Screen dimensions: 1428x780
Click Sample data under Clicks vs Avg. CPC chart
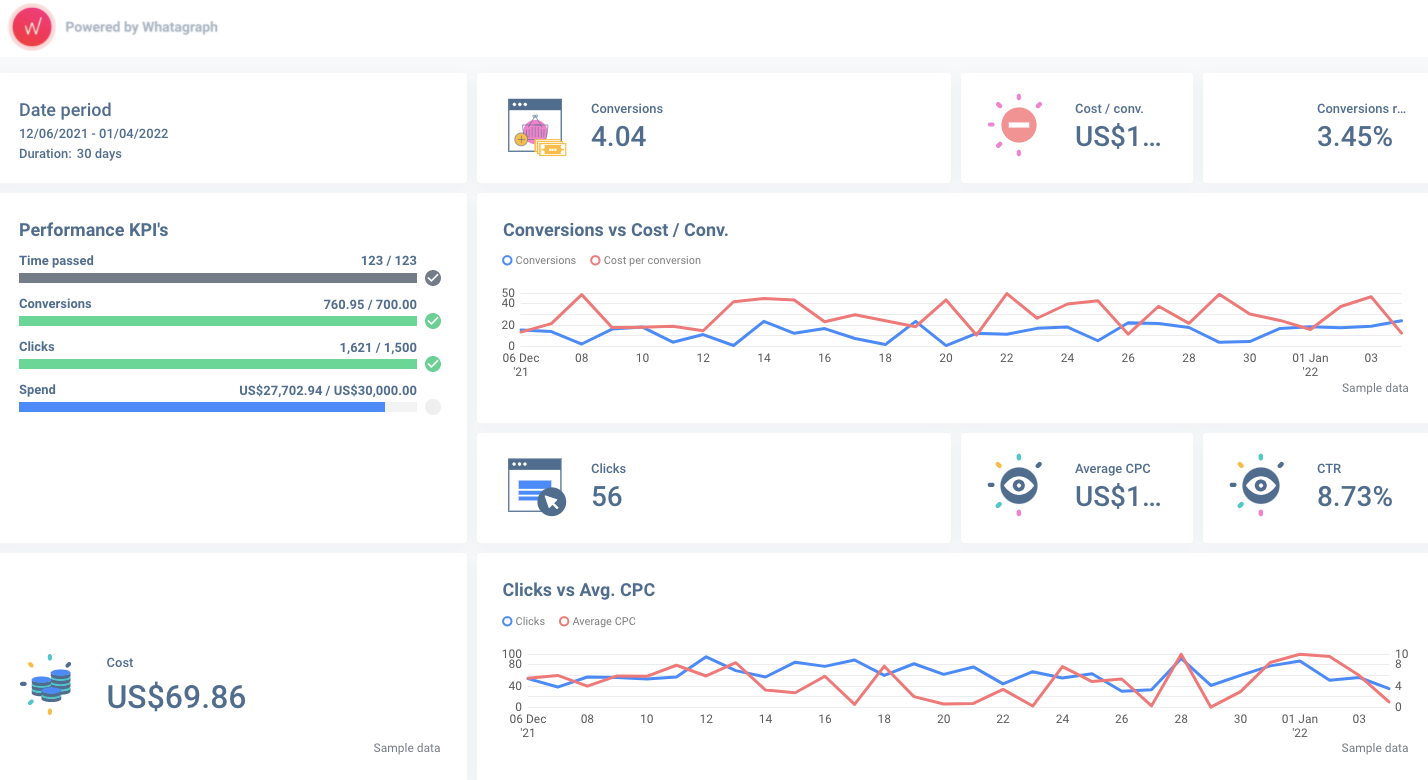[x=1375, y=747]
